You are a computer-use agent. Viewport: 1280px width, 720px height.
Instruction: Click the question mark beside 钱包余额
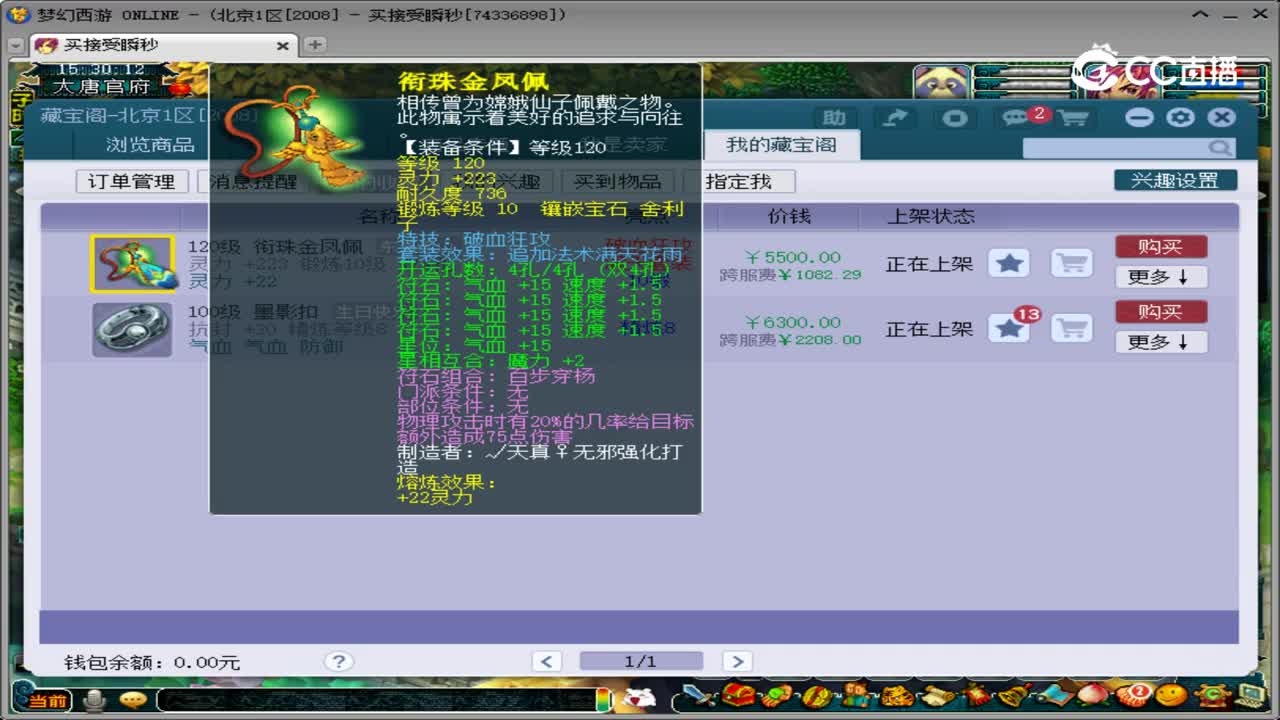point(339,661)
